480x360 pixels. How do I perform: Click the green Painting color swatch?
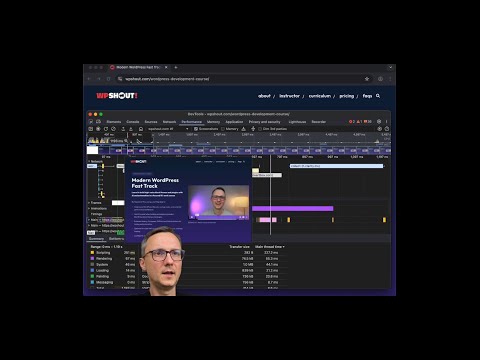pyautogui.click(x=93, y=276)
